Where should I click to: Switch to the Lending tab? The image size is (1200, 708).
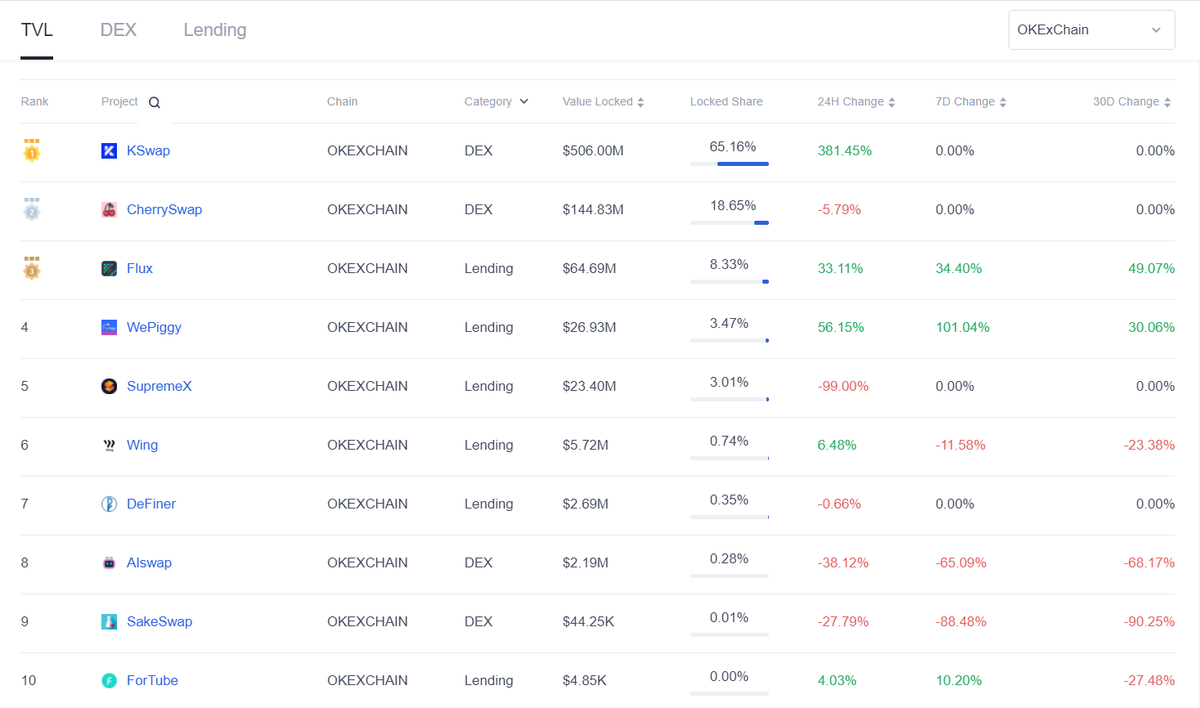coord(215,30)
